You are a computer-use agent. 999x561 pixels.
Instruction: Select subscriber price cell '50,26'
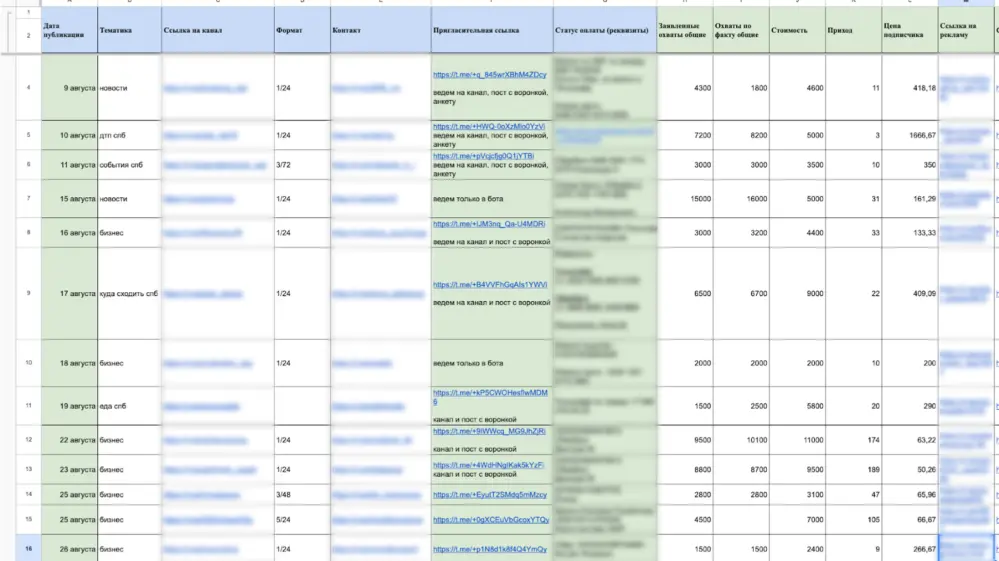coord(910,469)
